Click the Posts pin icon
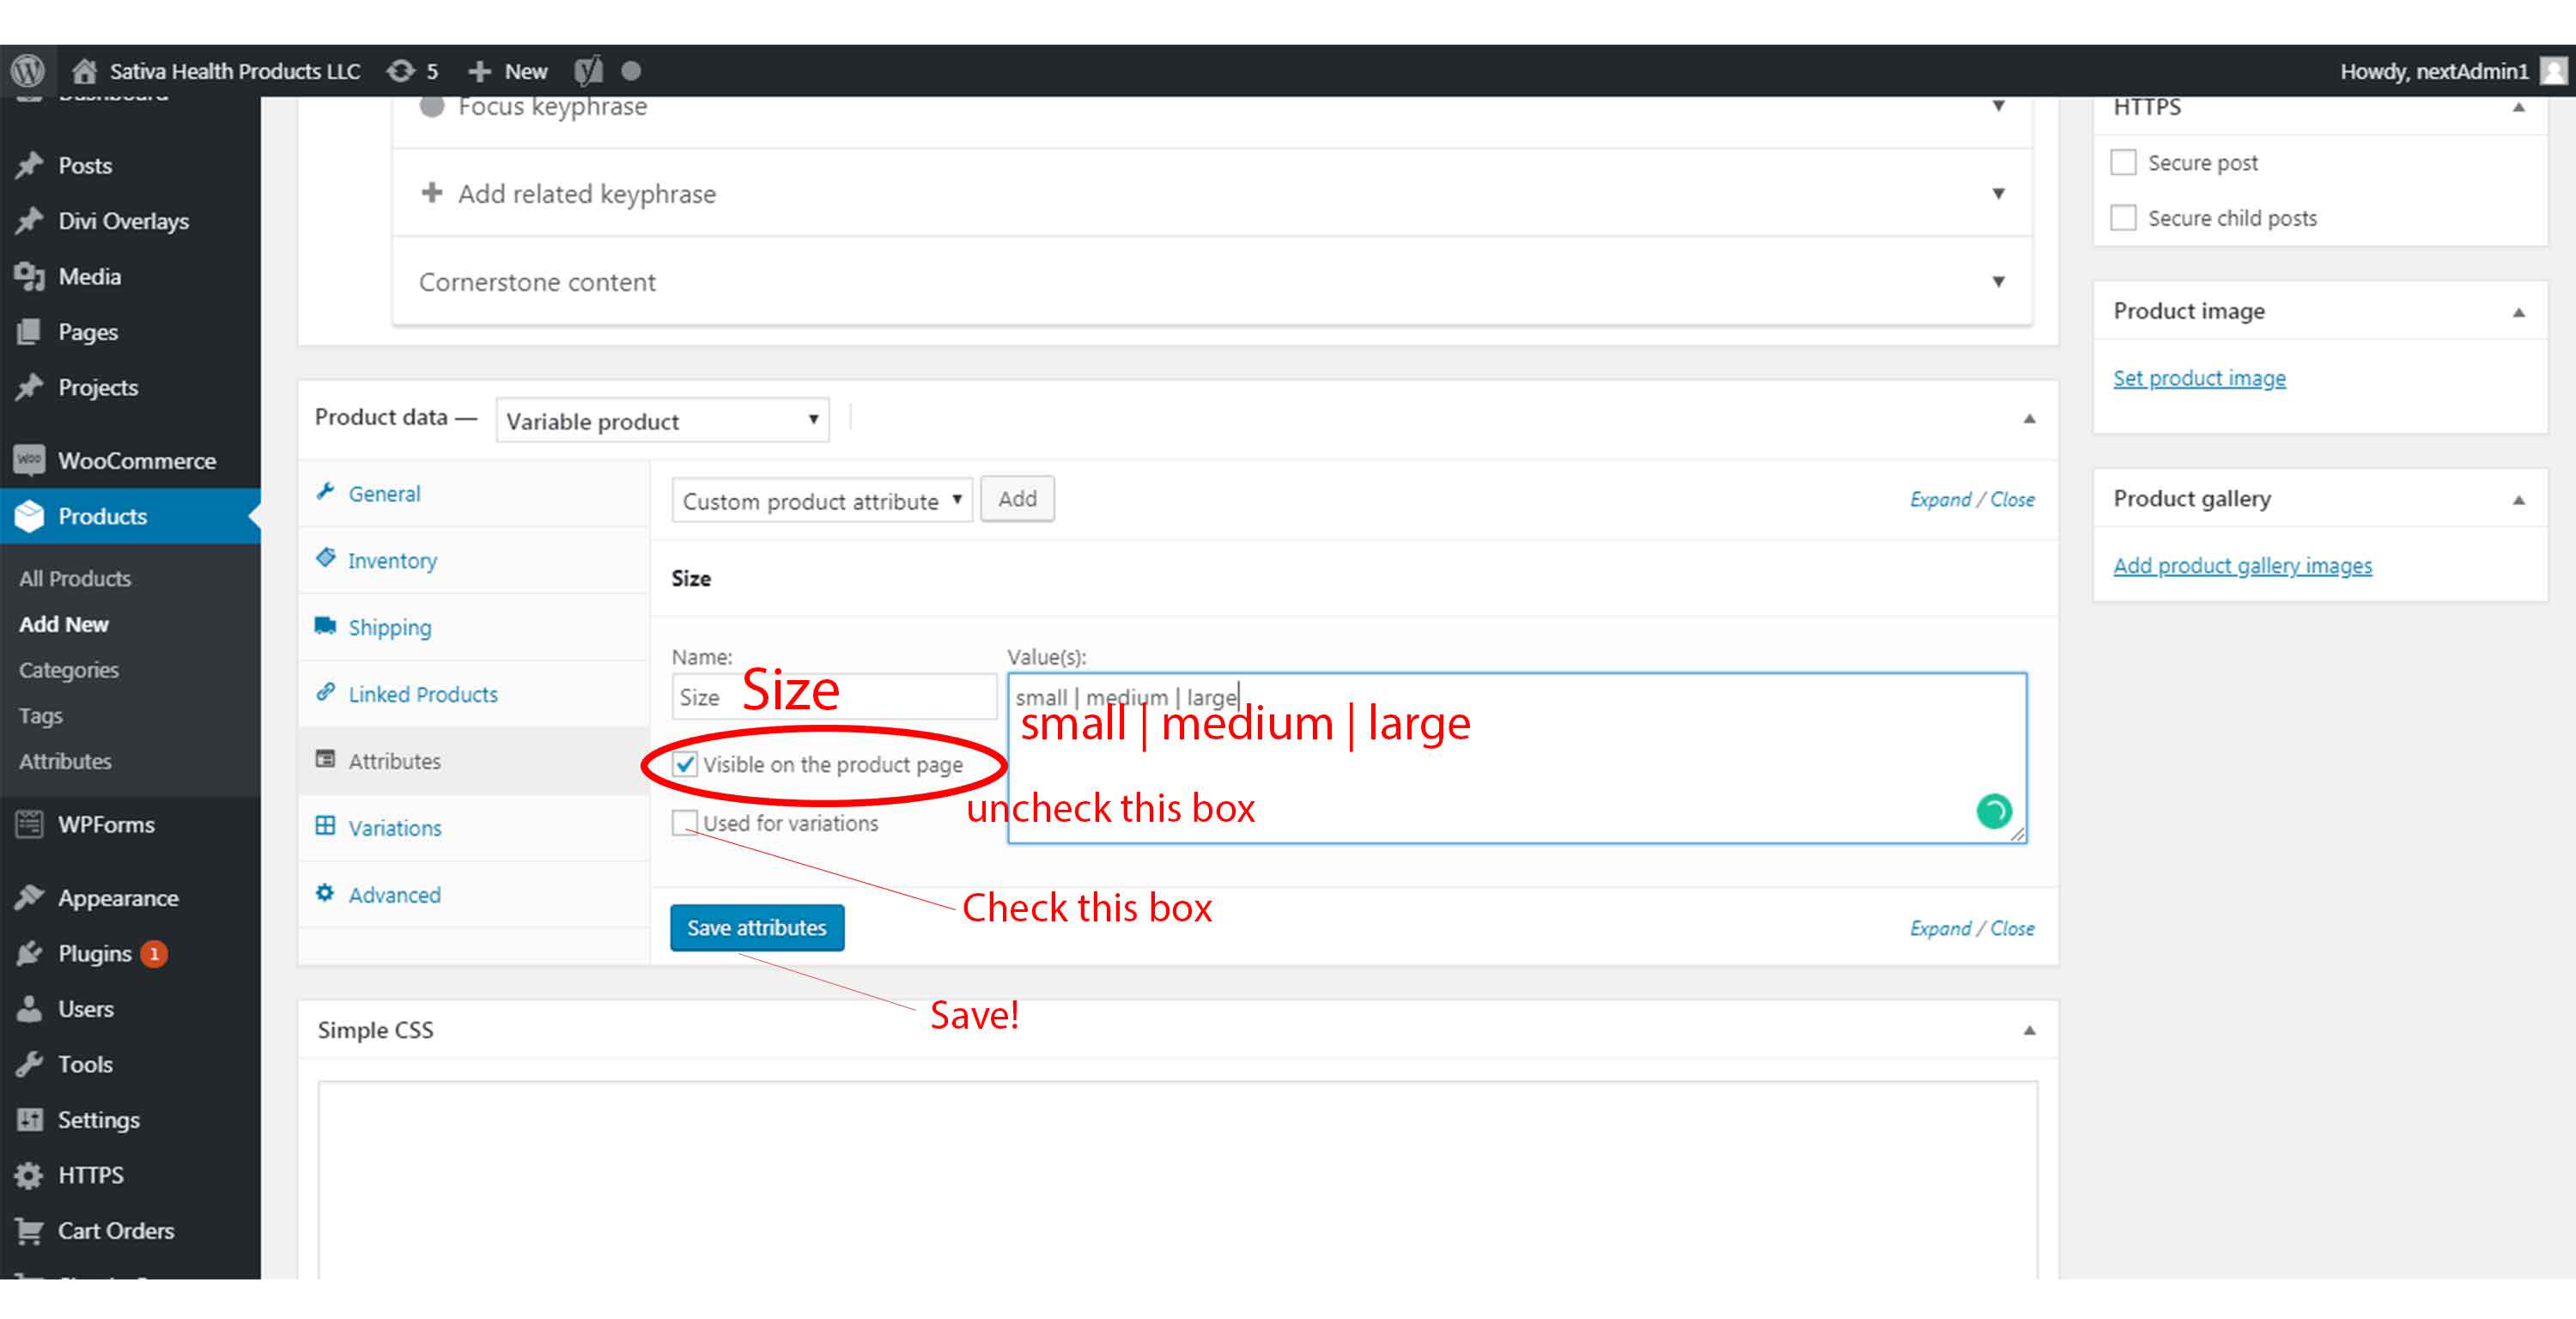Image resolution: width=2576 pixels, height=1319 pixels. 29,164
